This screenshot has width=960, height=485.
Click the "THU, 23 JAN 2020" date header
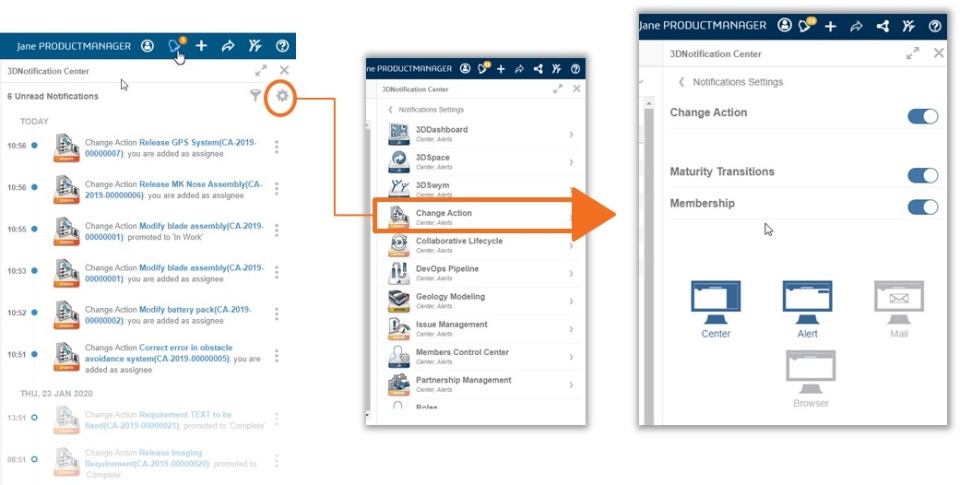56,393
